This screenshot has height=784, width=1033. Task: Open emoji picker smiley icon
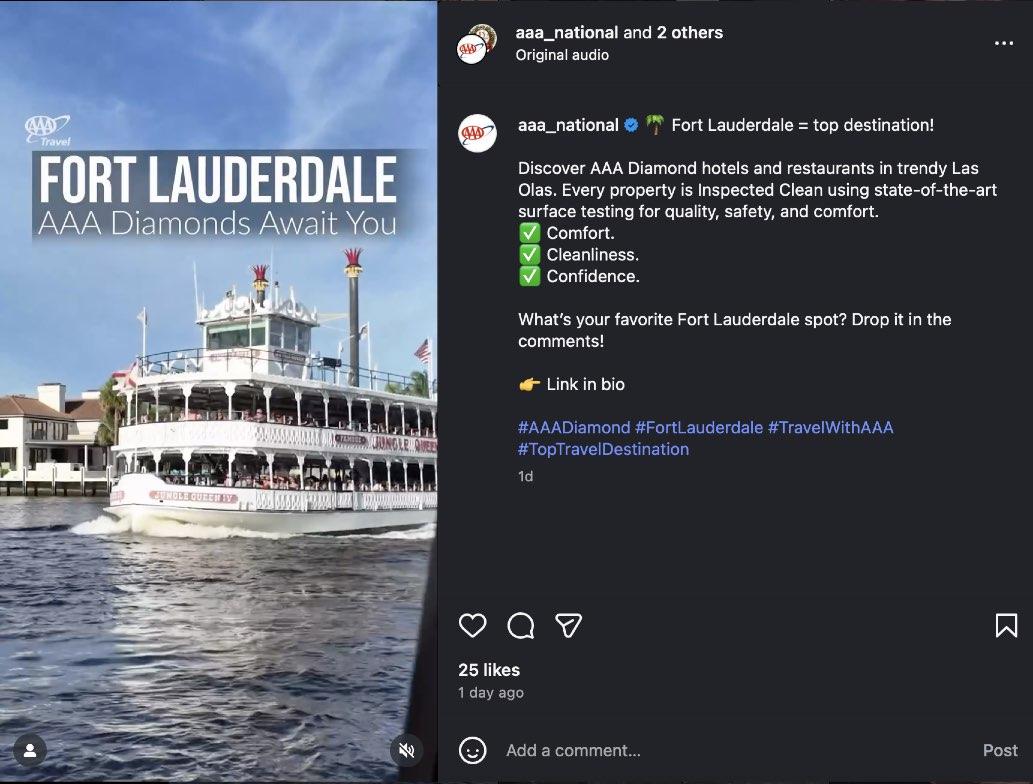[x=472, y=750]
